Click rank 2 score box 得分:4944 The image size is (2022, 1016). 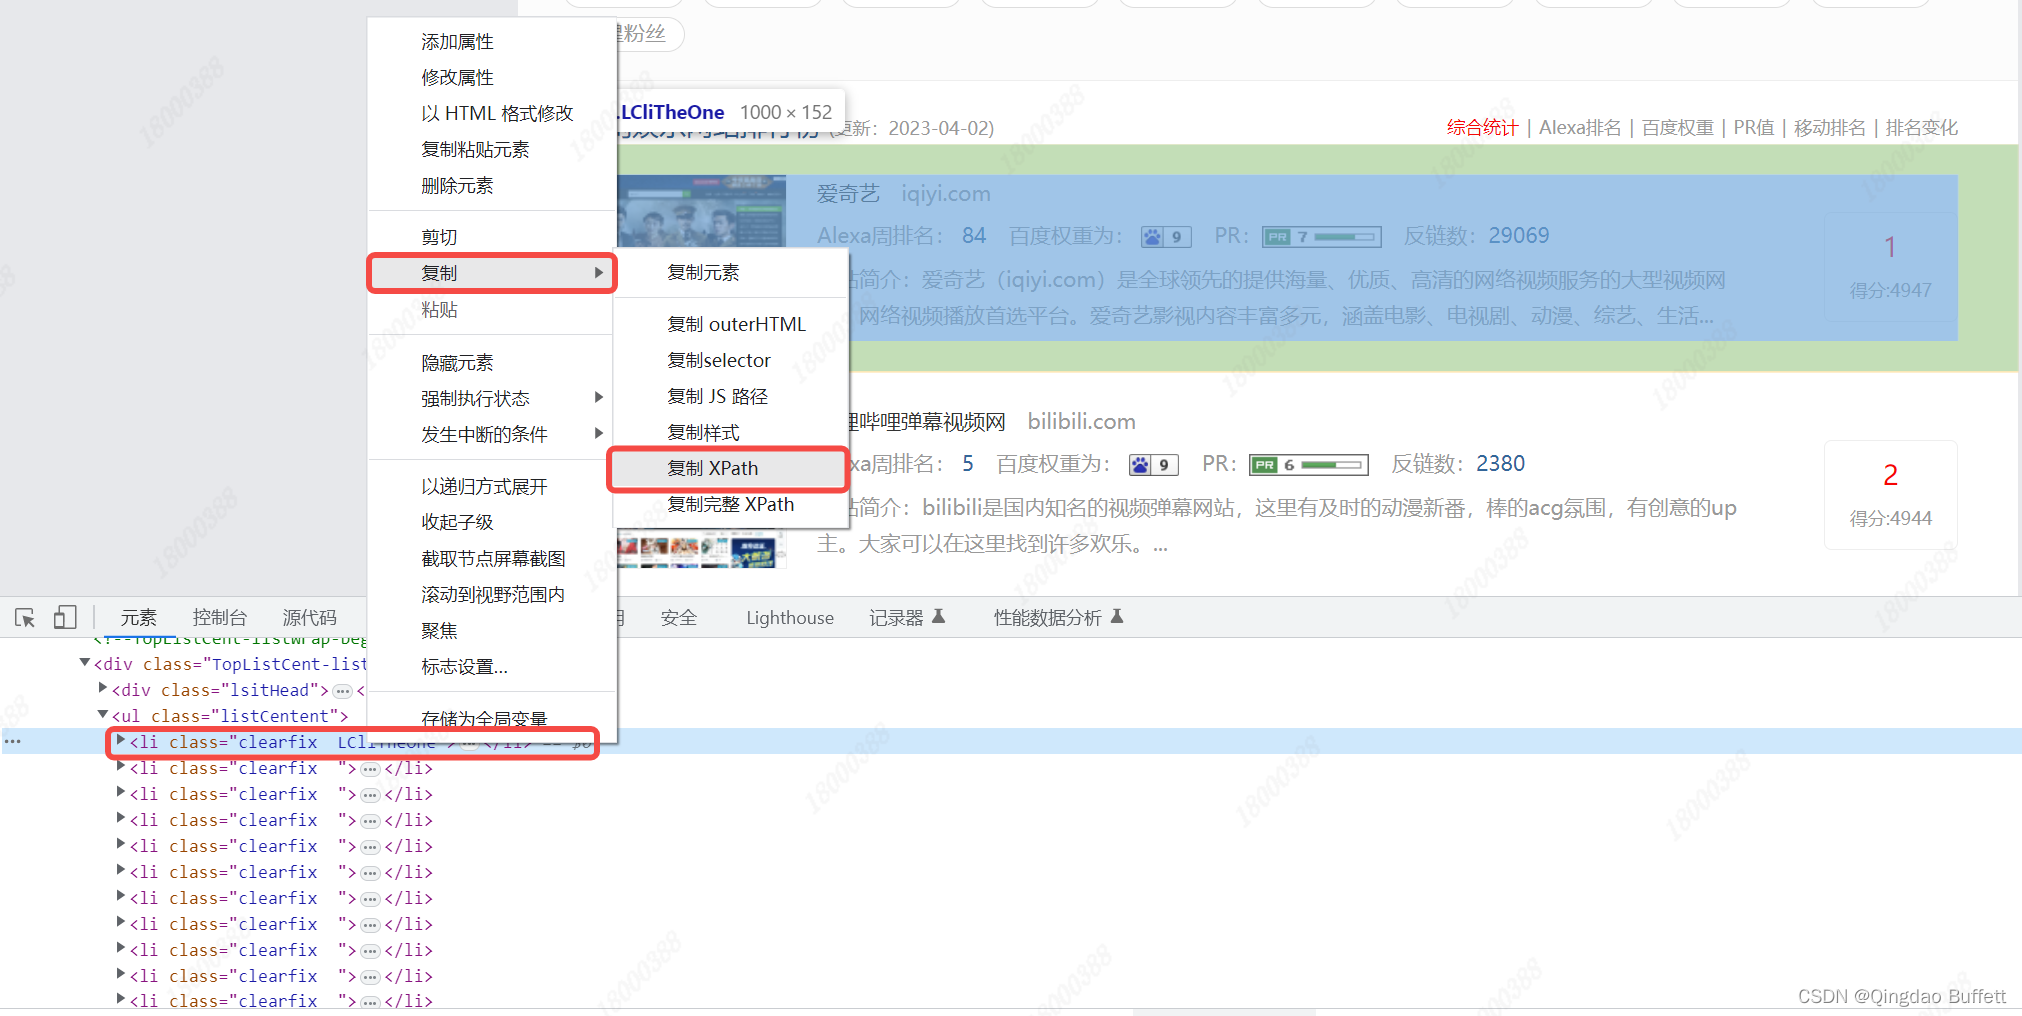click(x=1891, y=495)
